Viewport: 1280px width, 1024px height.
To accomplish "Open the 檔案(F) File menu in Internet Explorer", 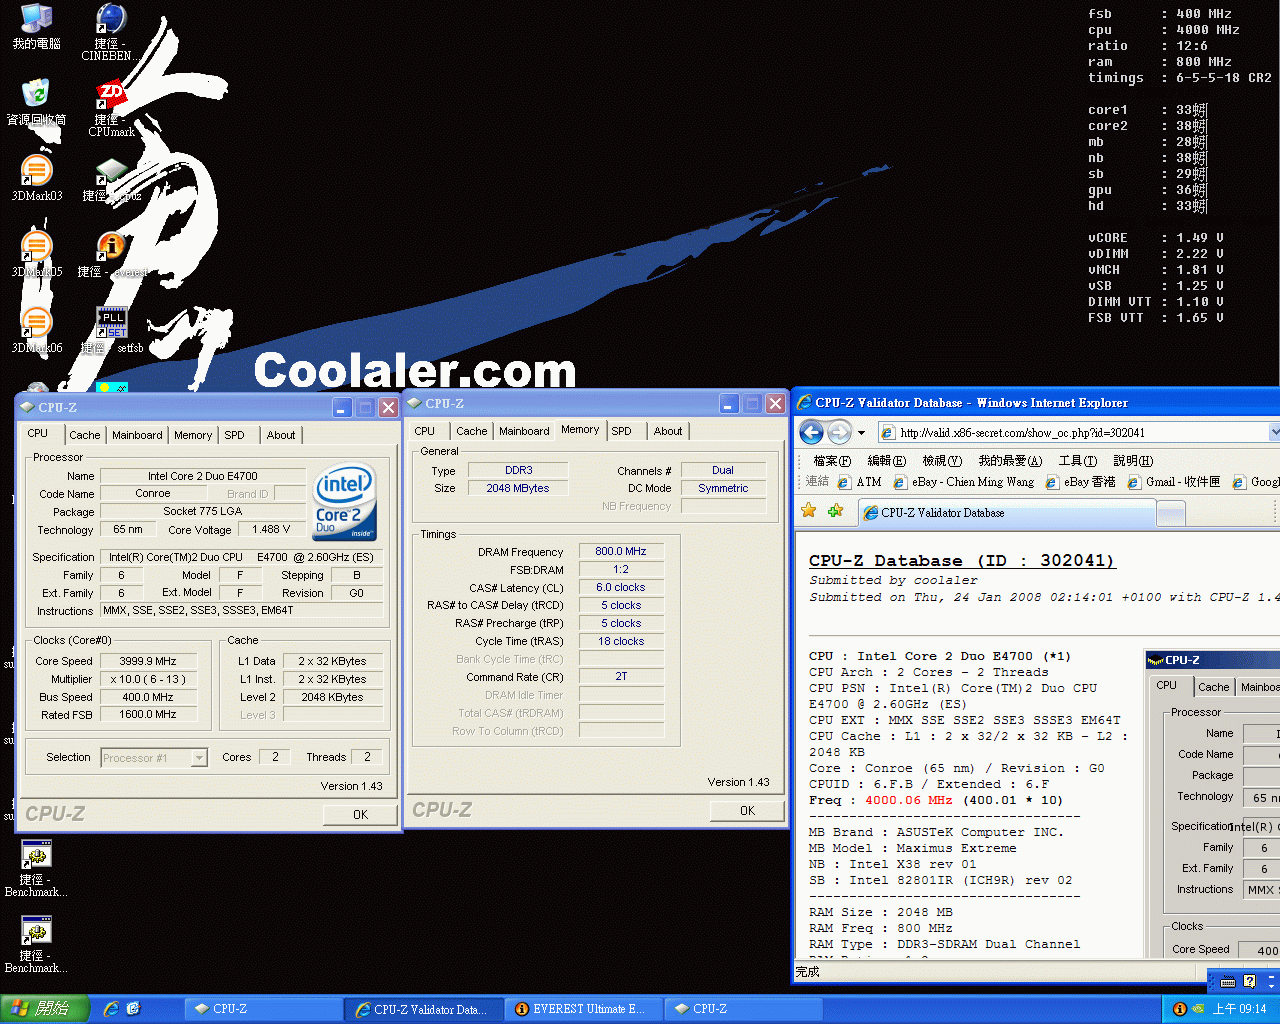I will tap(832, 461).
